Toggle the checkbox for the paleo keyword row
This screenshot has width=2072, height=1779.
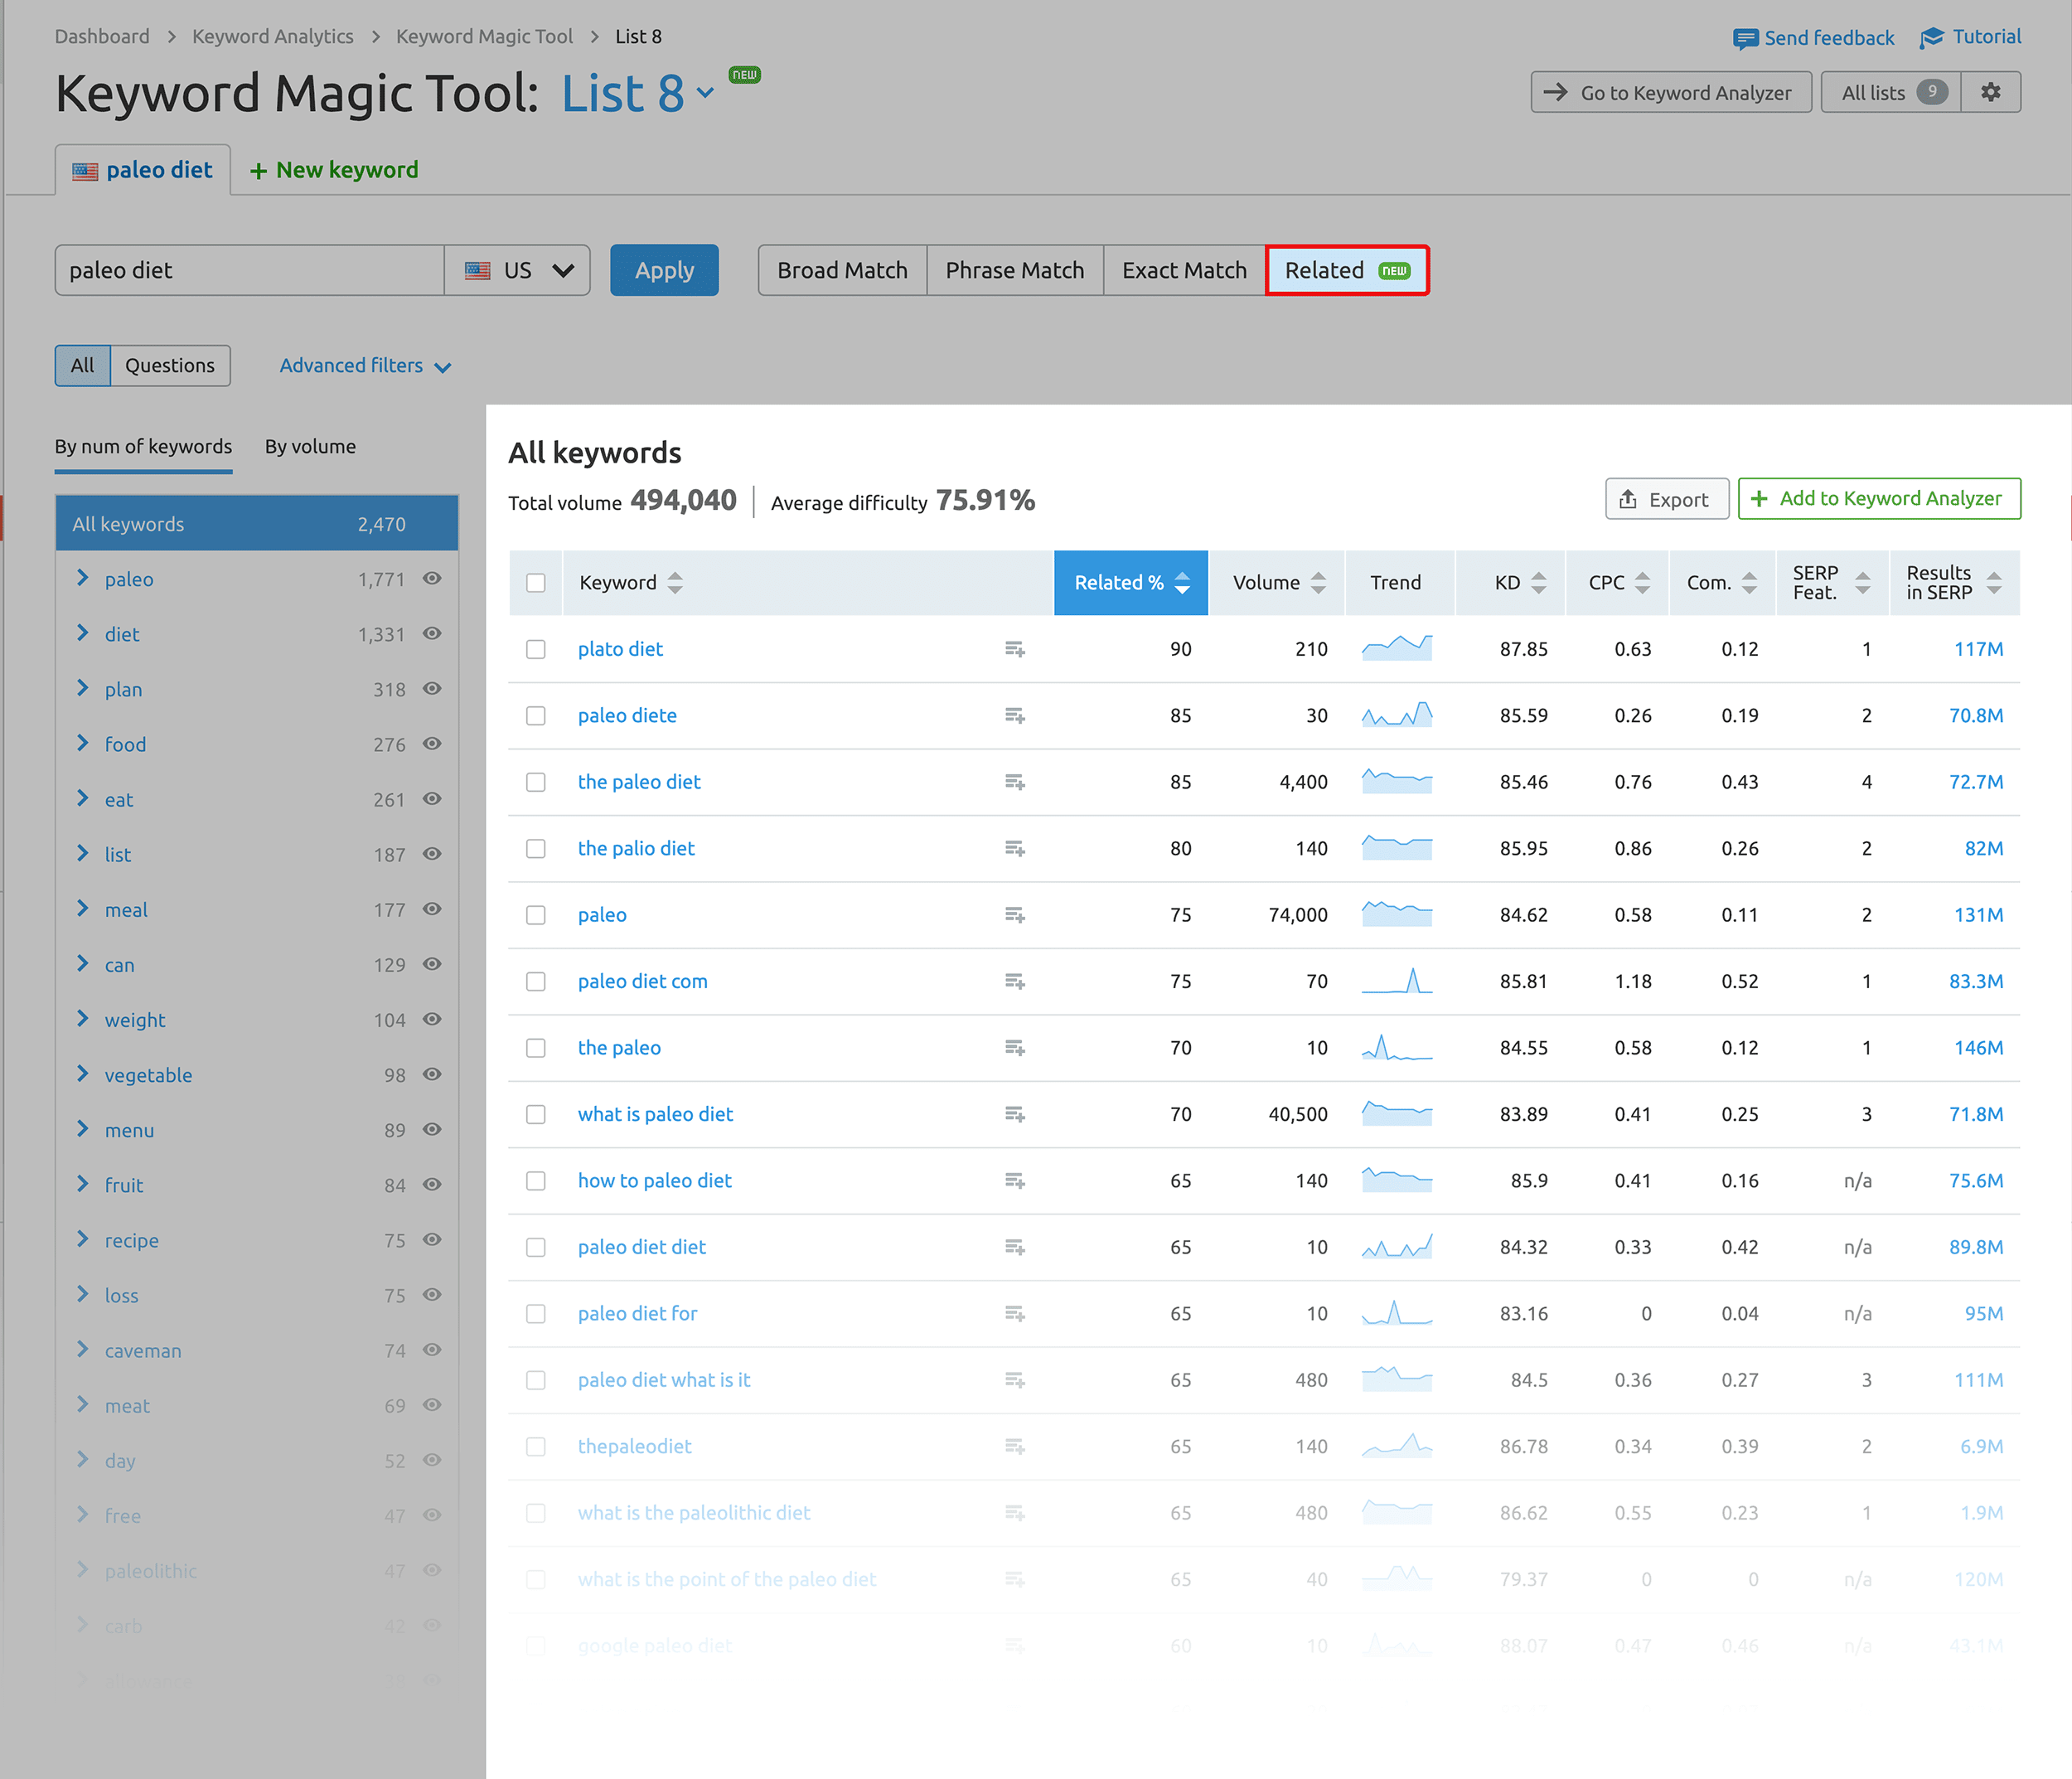537,914
